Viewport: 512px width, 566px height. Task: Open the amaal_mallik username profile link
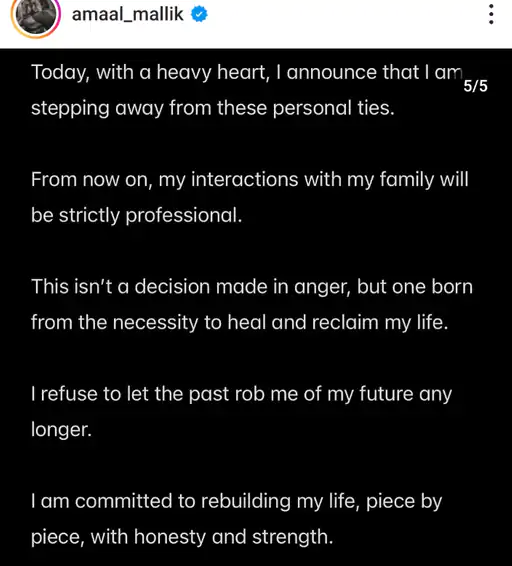[x=127, y=14]
